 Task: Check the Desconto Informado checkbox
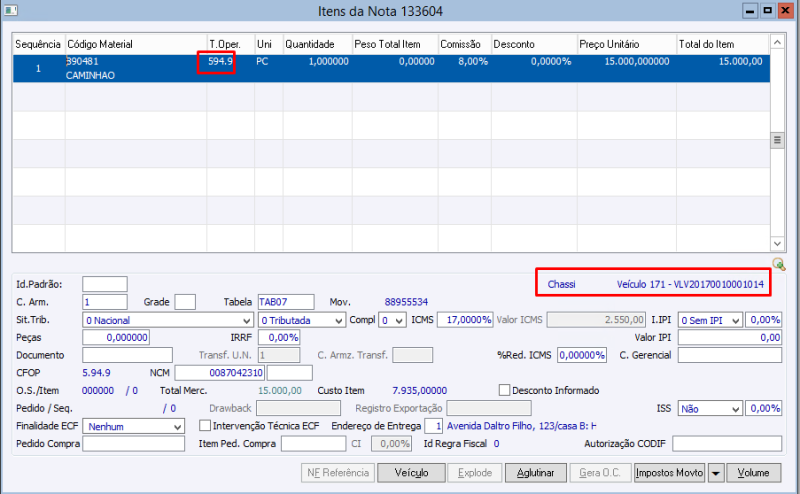(x=504, y=390)
